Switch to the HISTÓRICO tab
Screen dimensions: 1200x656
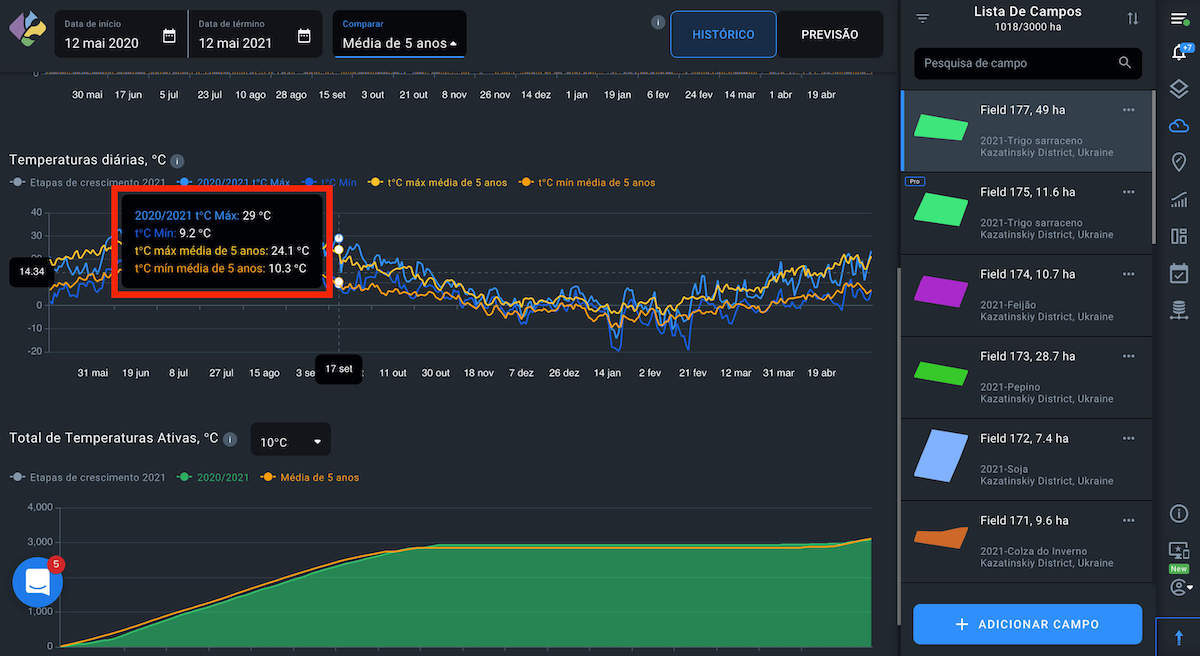click(723, 35)
